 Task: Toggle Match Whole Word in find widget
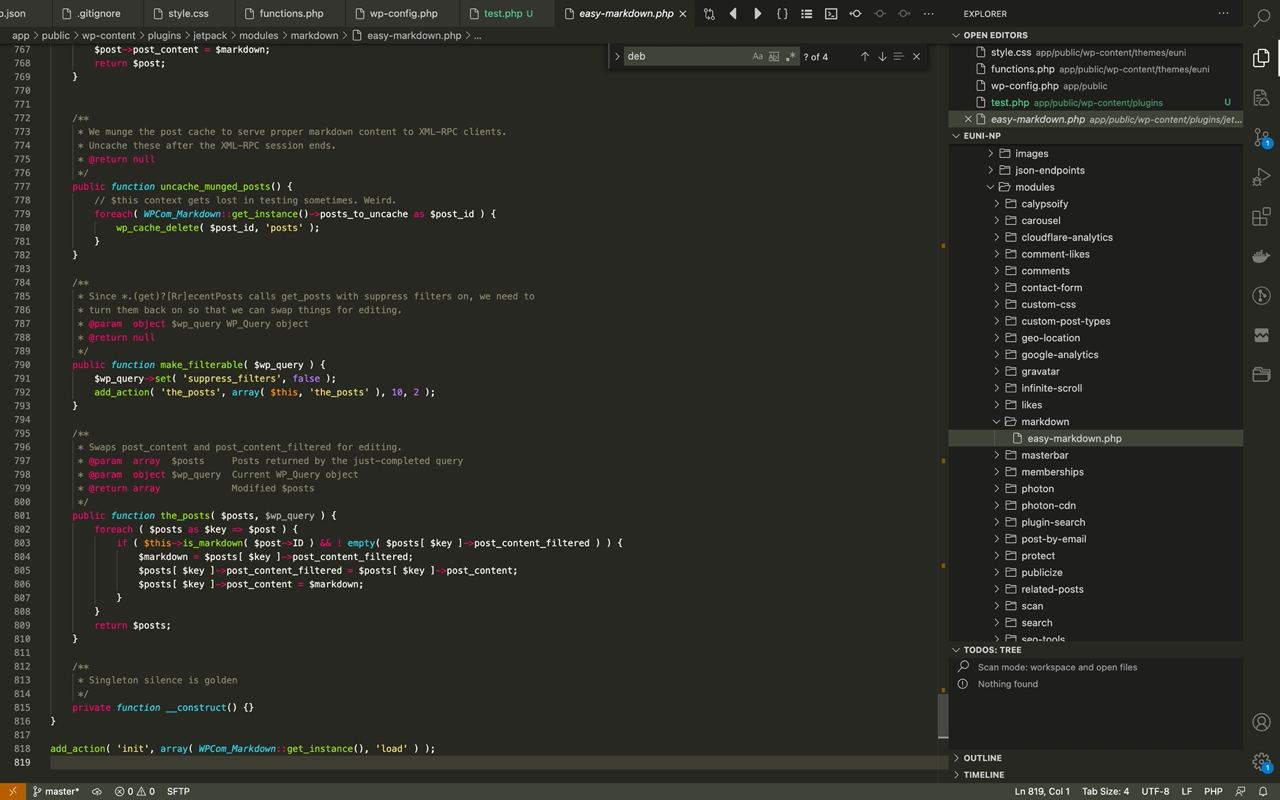[x=773, y=57]
